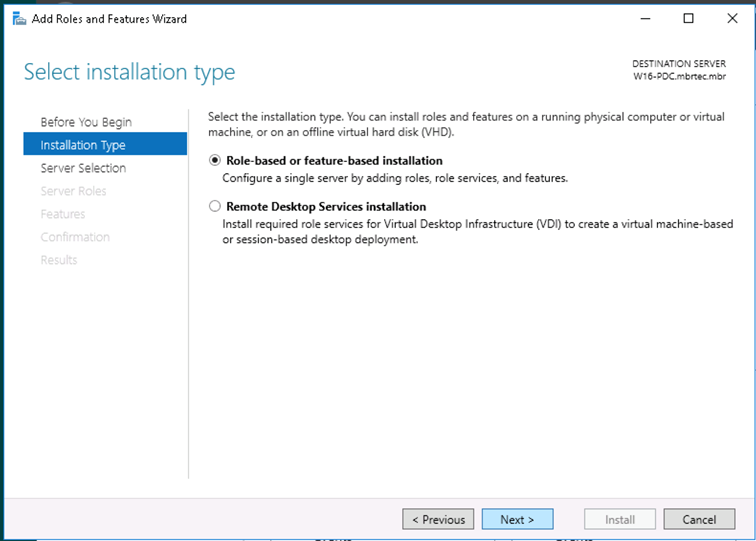Viewport: 756px width, 541px height.
Task: Go back with the Previous button
Action: (438, 519)
